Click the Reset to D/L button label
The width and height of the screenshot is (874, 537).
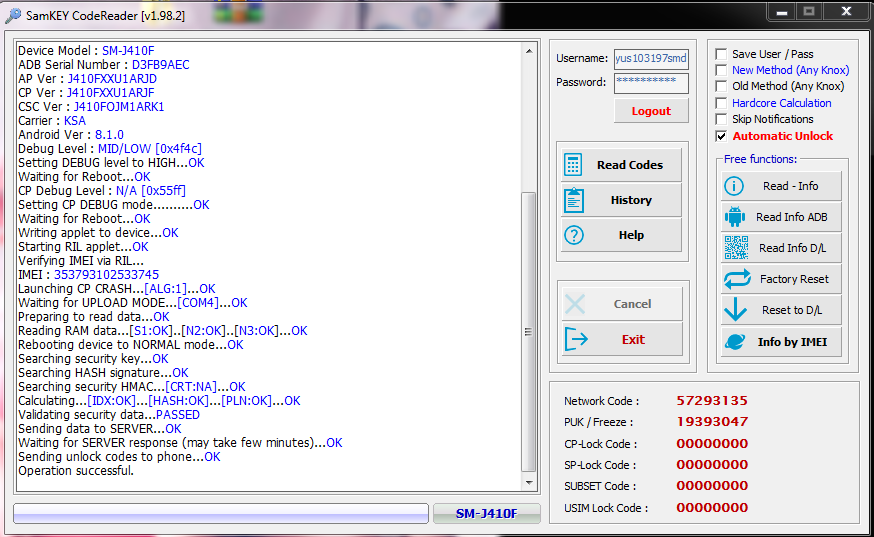pyautogui.click(x=792, y=310)
